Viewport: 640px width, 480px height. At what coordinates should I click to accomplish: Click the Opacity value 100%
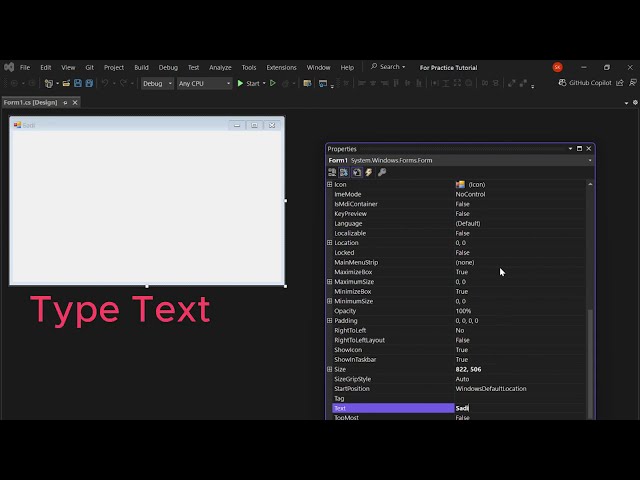(x=463, y=311)
